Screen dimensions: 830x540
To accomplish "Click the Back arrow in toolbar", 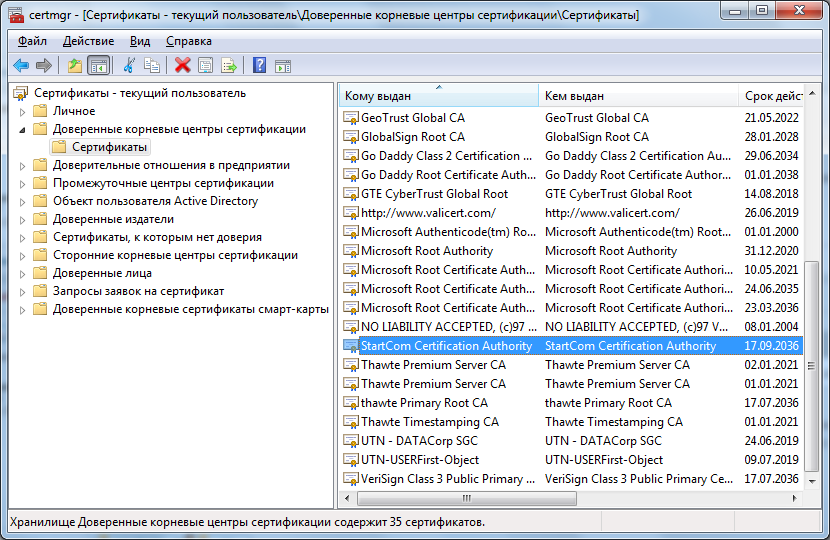I will 21,66.
